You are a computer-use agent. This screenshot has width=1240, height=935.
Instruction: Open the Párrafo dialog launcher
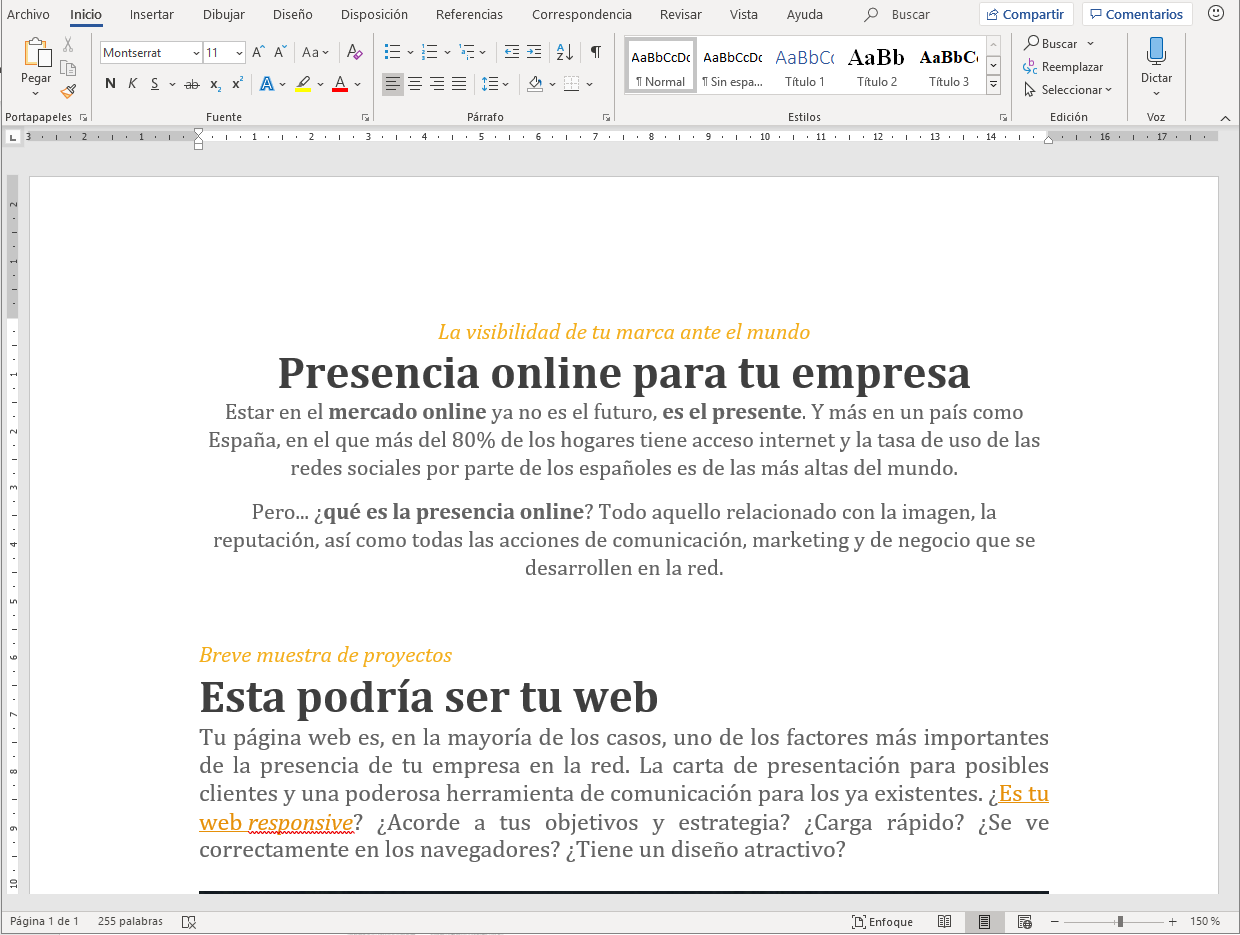point(607,117)
